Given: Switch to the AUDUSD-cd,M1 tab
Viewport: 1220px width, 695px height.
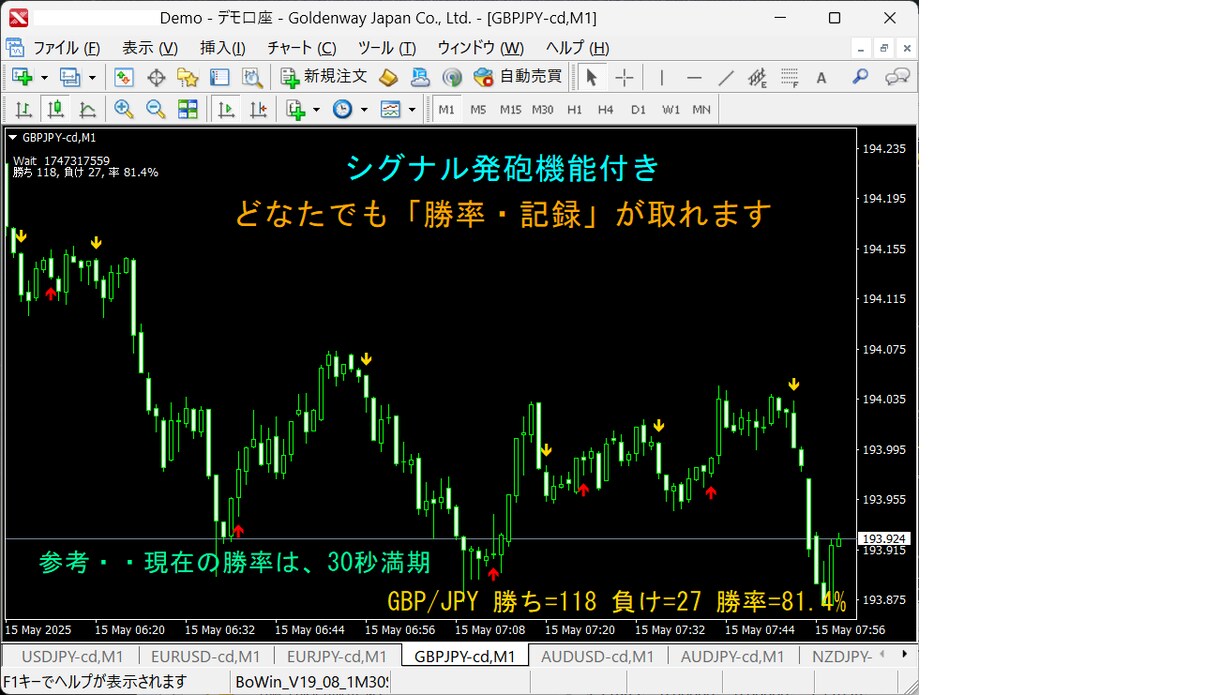Looking at the screenshot, I should [x=598, y=656].
